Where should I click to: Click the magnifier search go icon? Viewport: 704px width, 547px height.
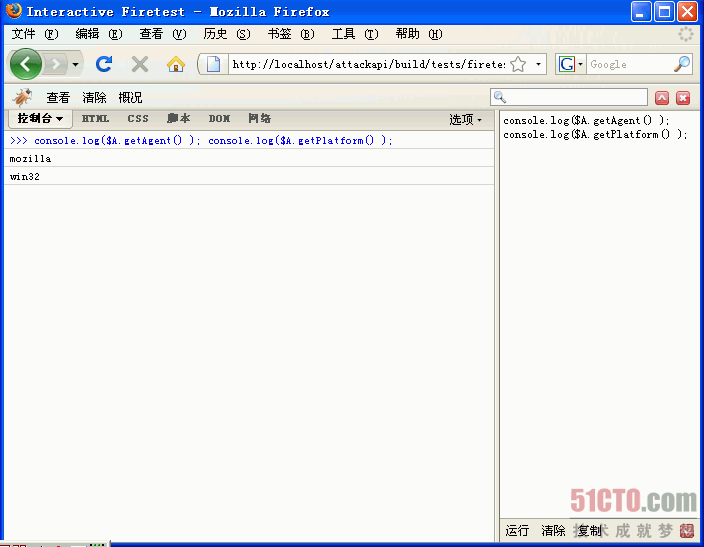click(682, 64)
